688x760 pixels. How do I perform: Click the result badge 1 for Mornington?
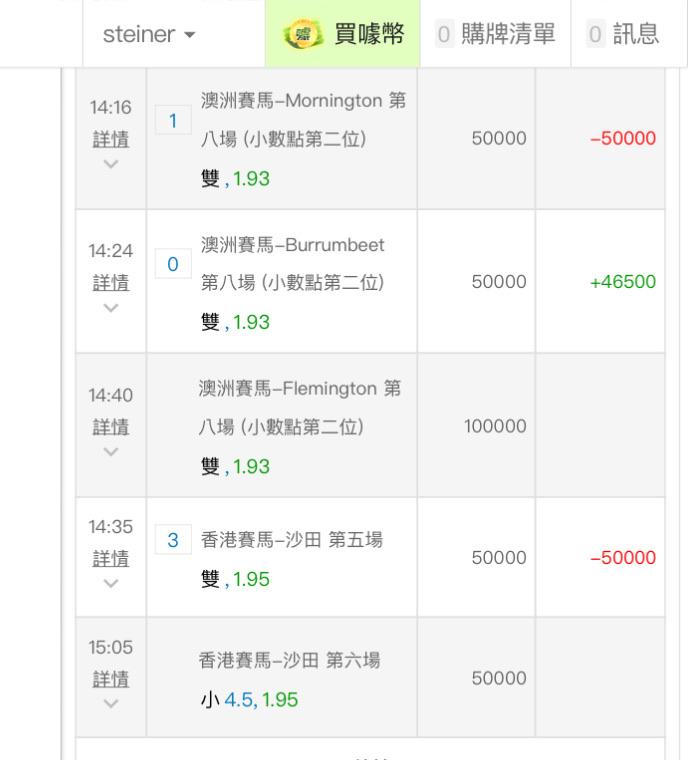[174, 121]
